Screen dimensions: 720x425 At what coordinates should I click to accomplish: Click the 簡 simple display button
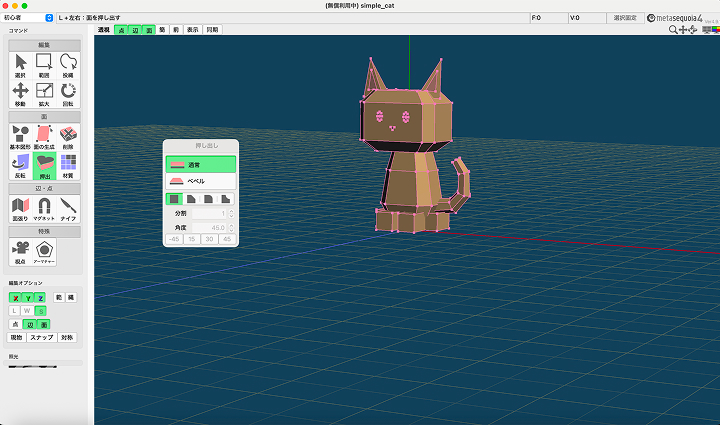pyautogui.click(x=162, y=30)
